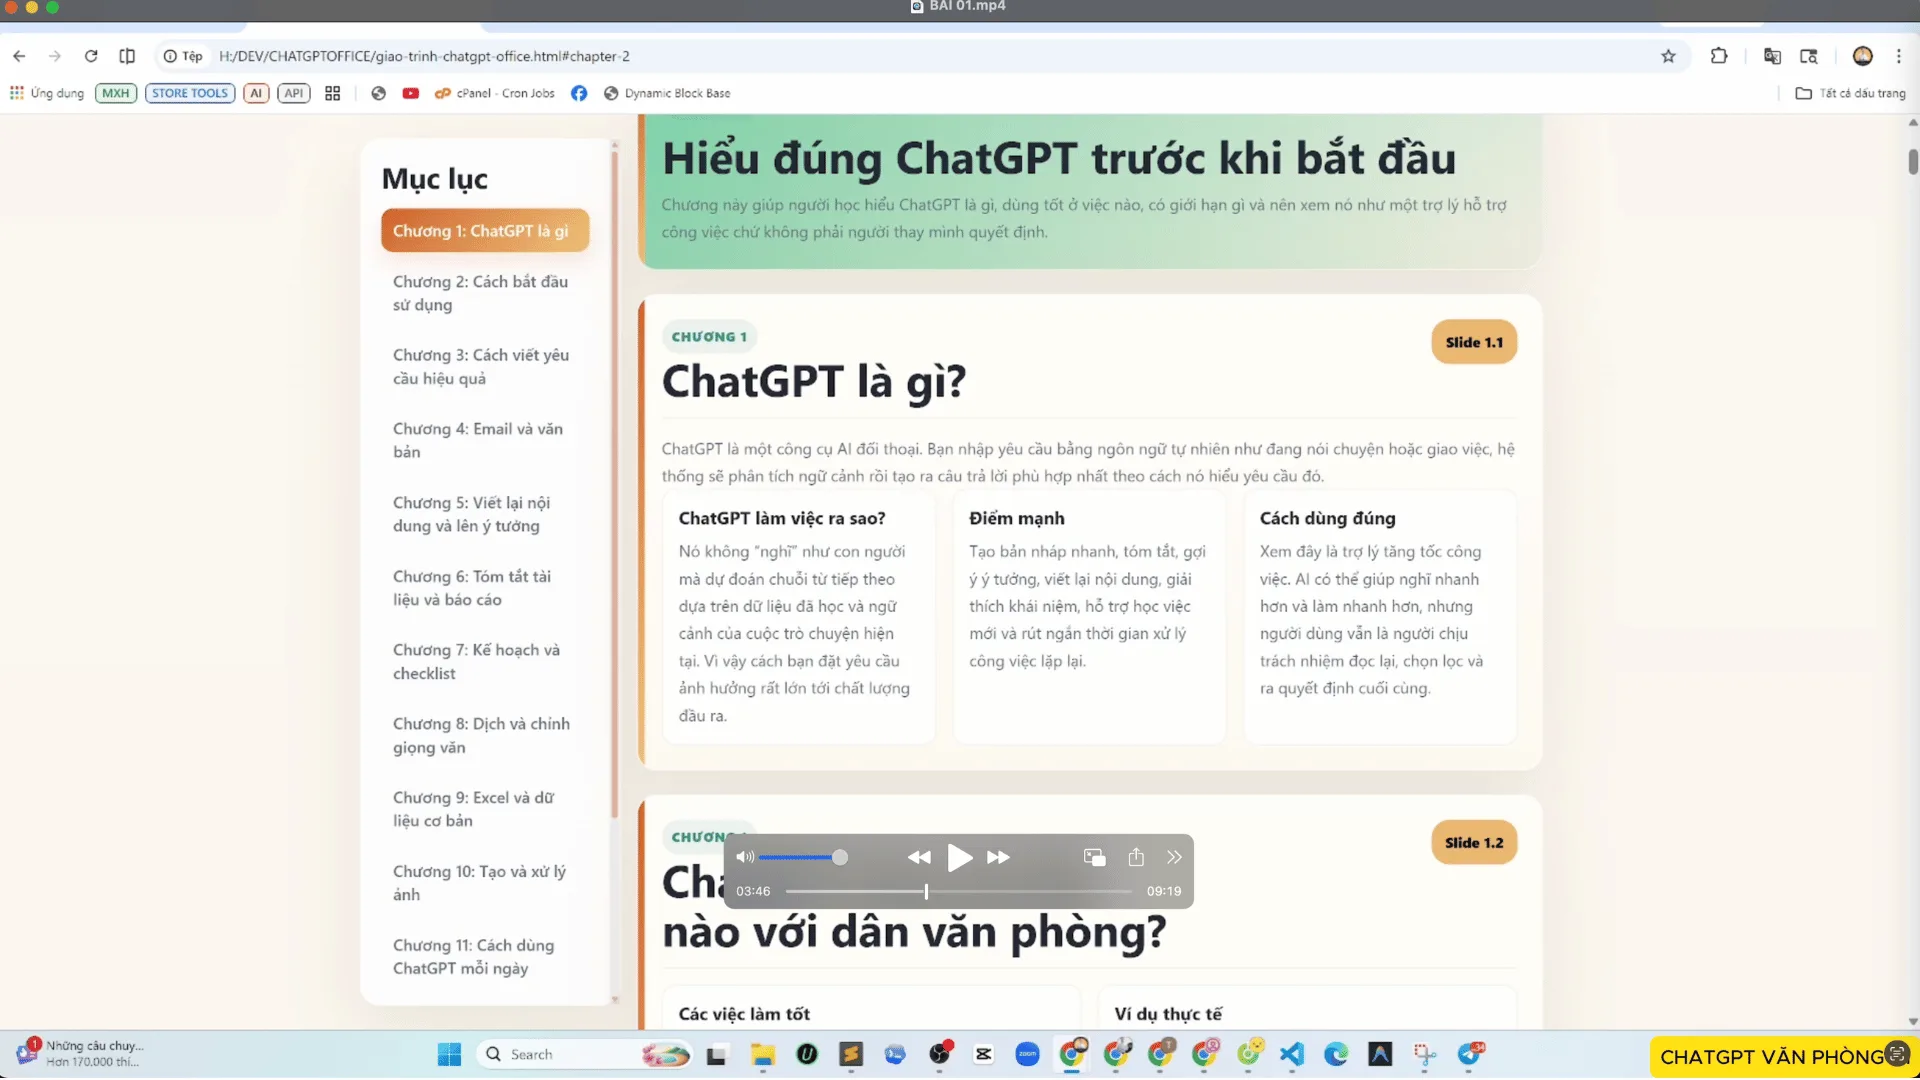Open the YouTube bookmark icon
Viewport: 1920px width, 1080px height.
(x=410, y=93)
